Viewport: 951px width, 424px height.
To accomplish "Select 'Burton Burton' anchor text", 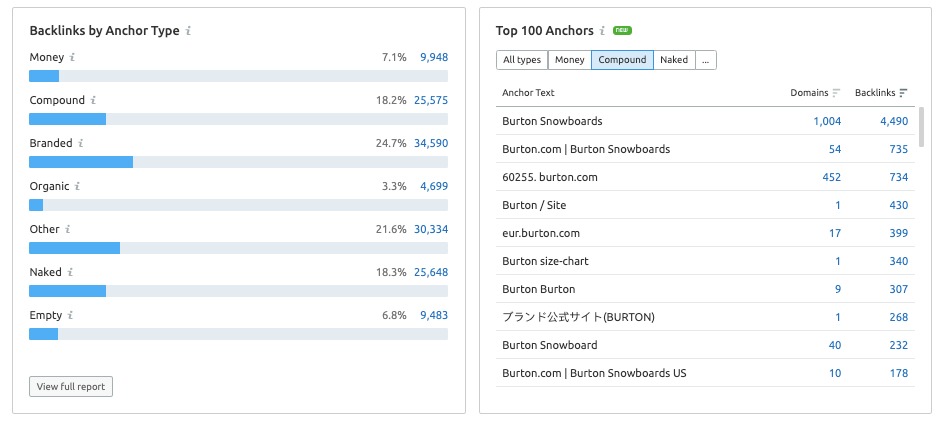I will 539,289.
